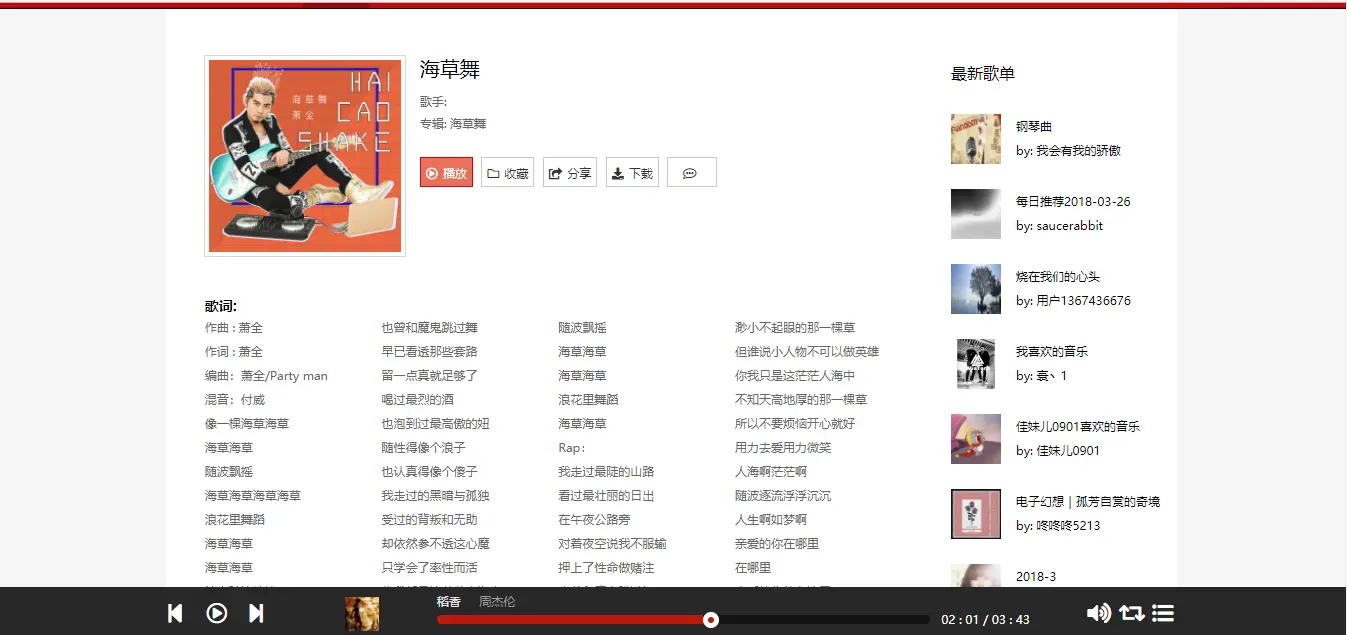This screenshot has height=635, width=1347.
Task: Click lyric line 喝过最烈的酒
Action: point(417,400)
